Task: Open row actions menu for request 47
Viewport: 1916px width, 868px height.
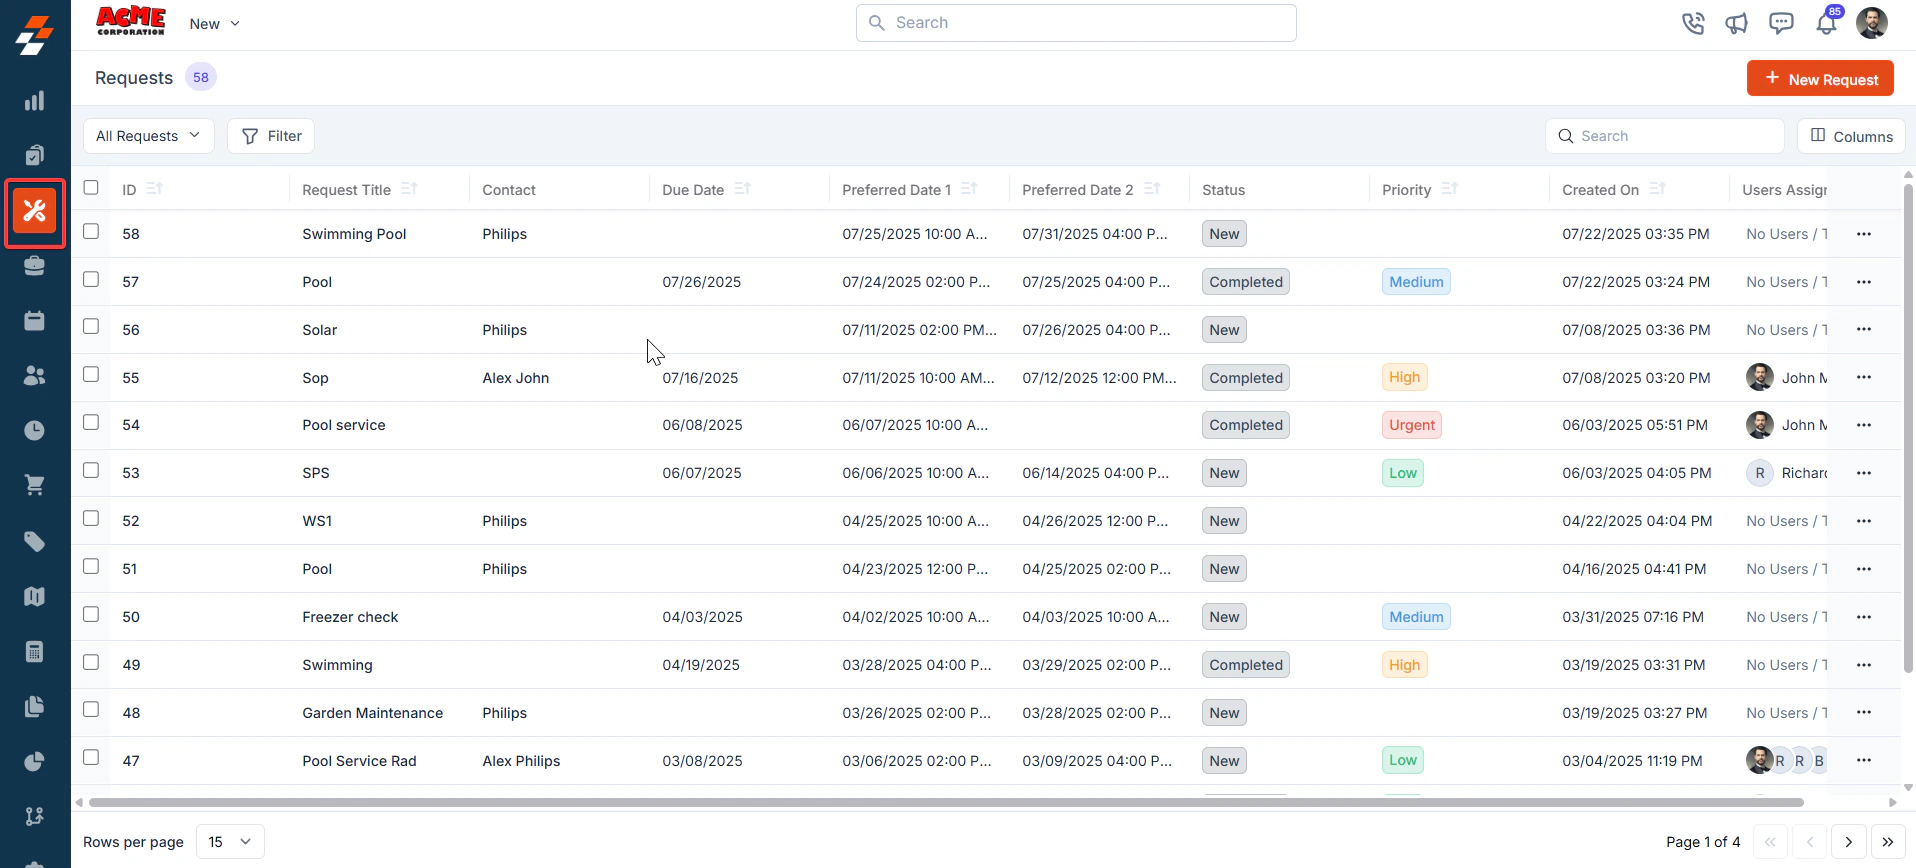Action: point(1864,760)
